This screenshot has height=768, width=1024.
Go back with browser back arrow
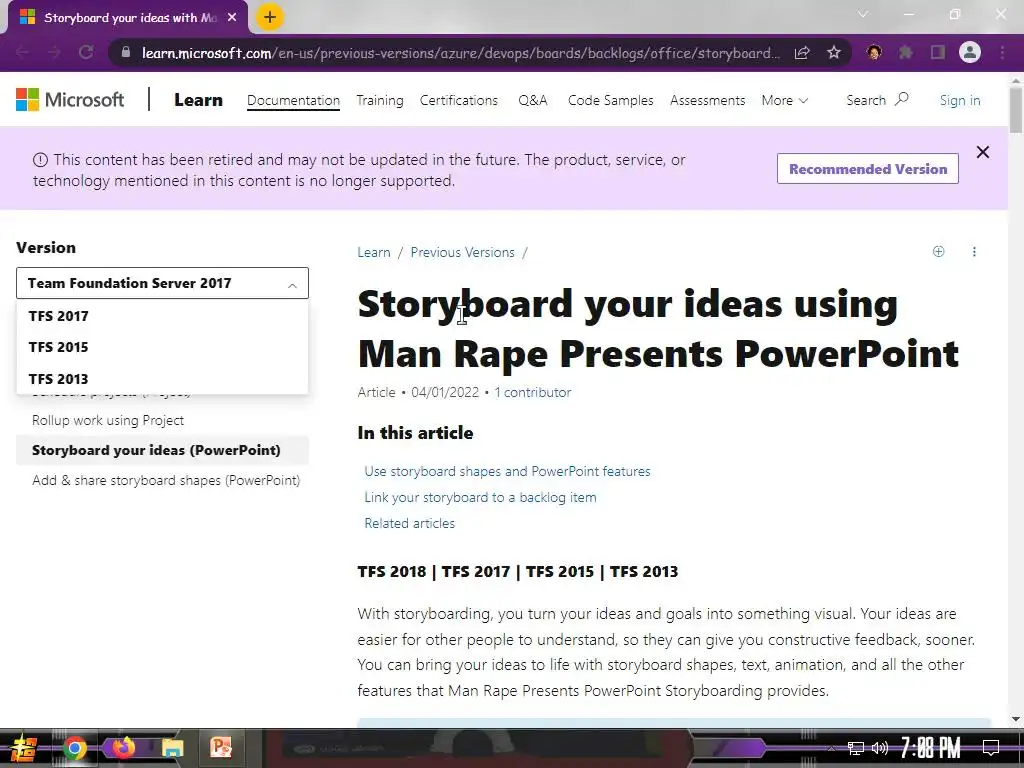point(22,52)
